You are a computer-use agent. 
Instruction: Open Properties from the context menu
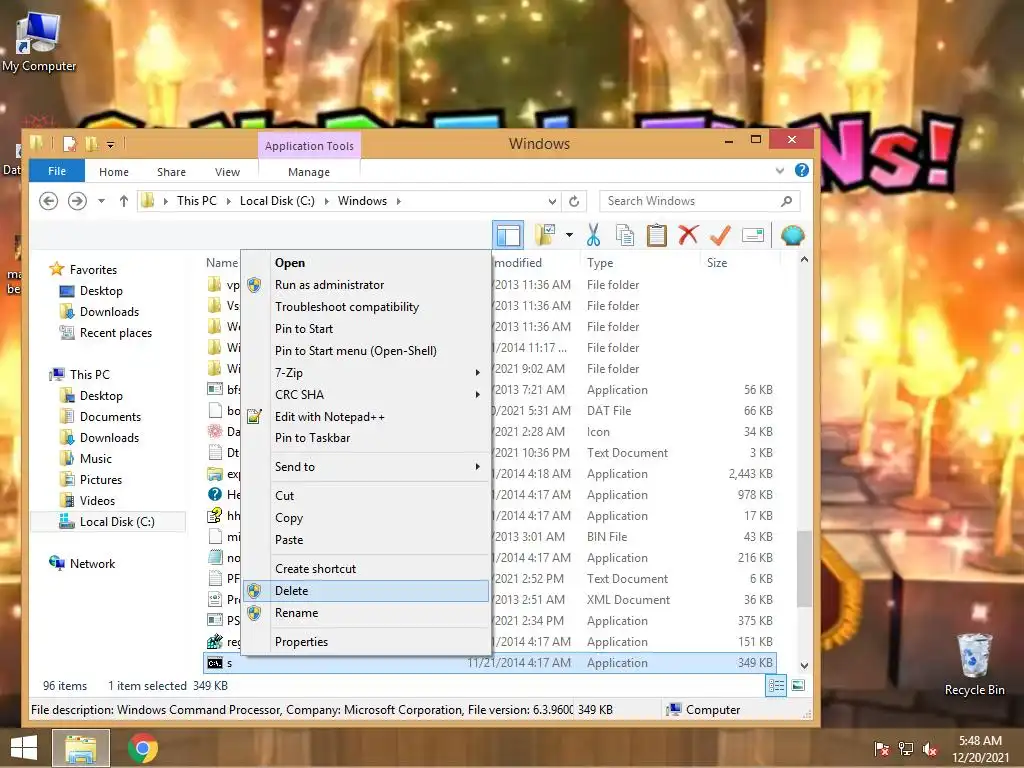(x=366, y=641)
